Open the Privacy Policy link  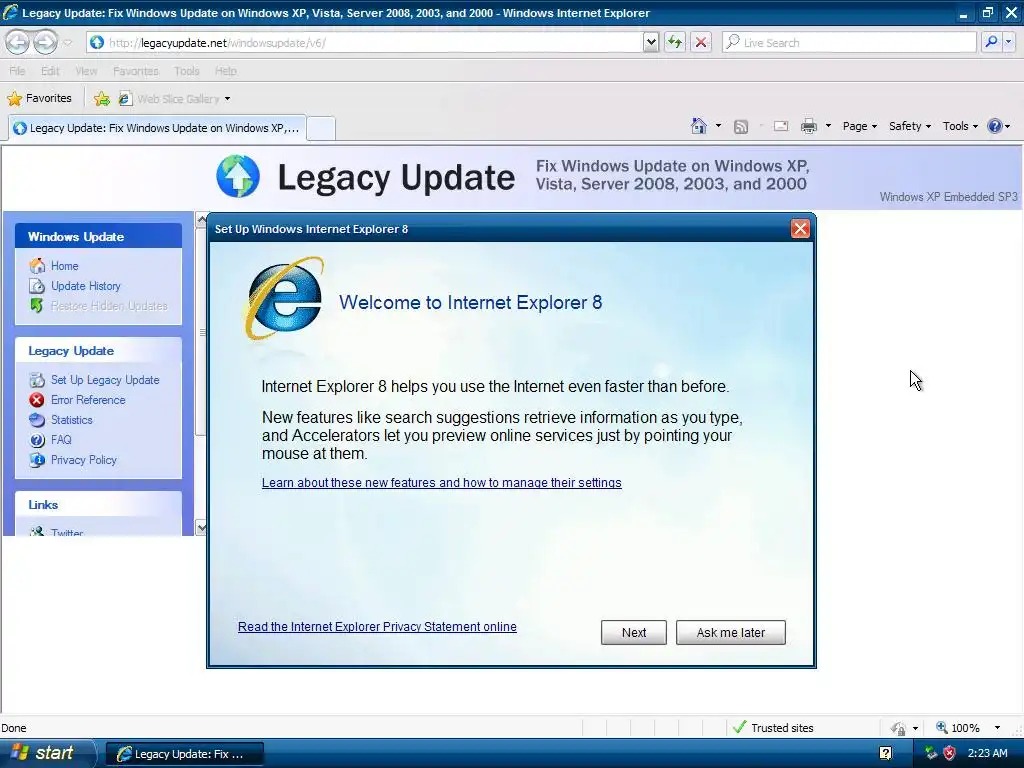[x=84, y=460]
